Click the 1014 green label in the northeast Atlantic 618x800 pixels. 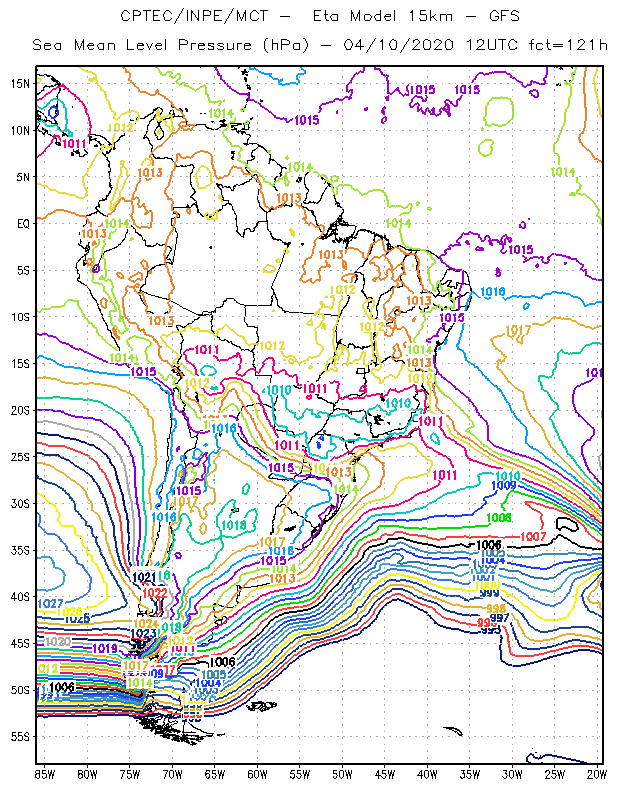[x=563, y=172]
